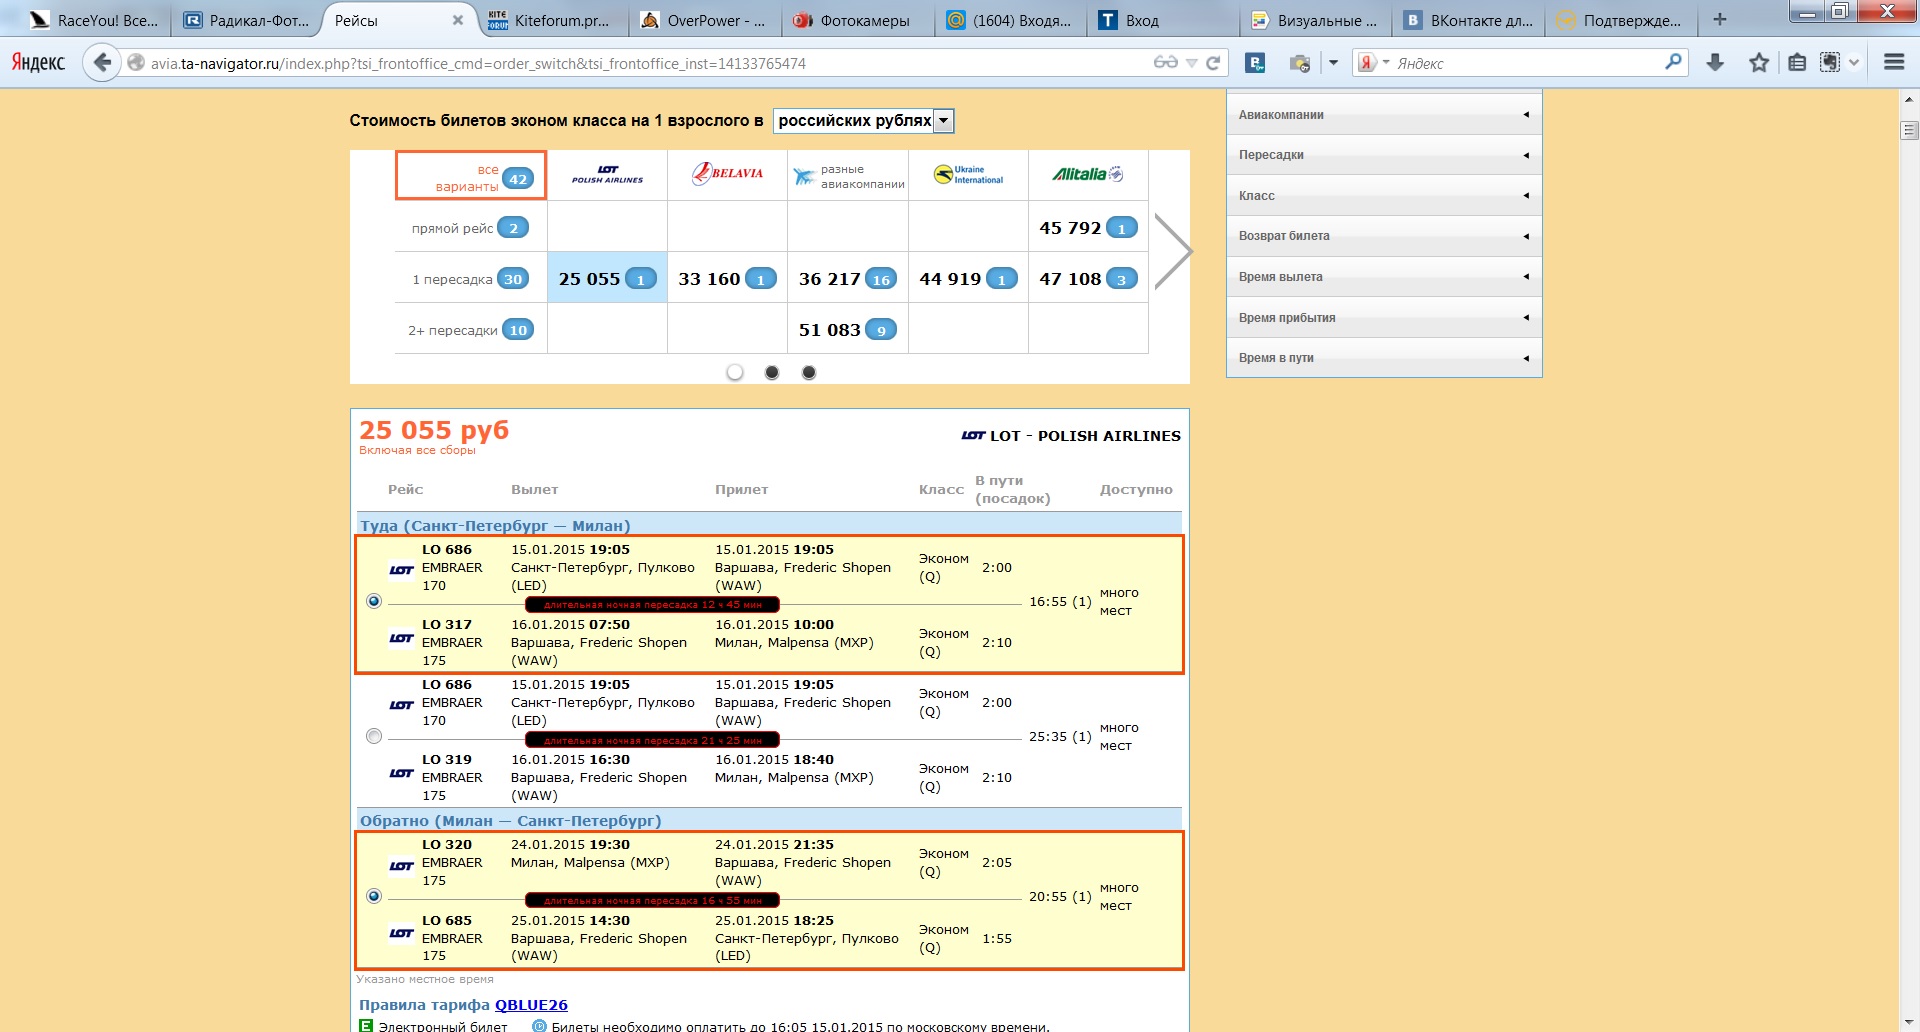The height and width of the screenshot is (1032, 1920).
Task: Go to first carousel page dot
Action: [735, 372]
